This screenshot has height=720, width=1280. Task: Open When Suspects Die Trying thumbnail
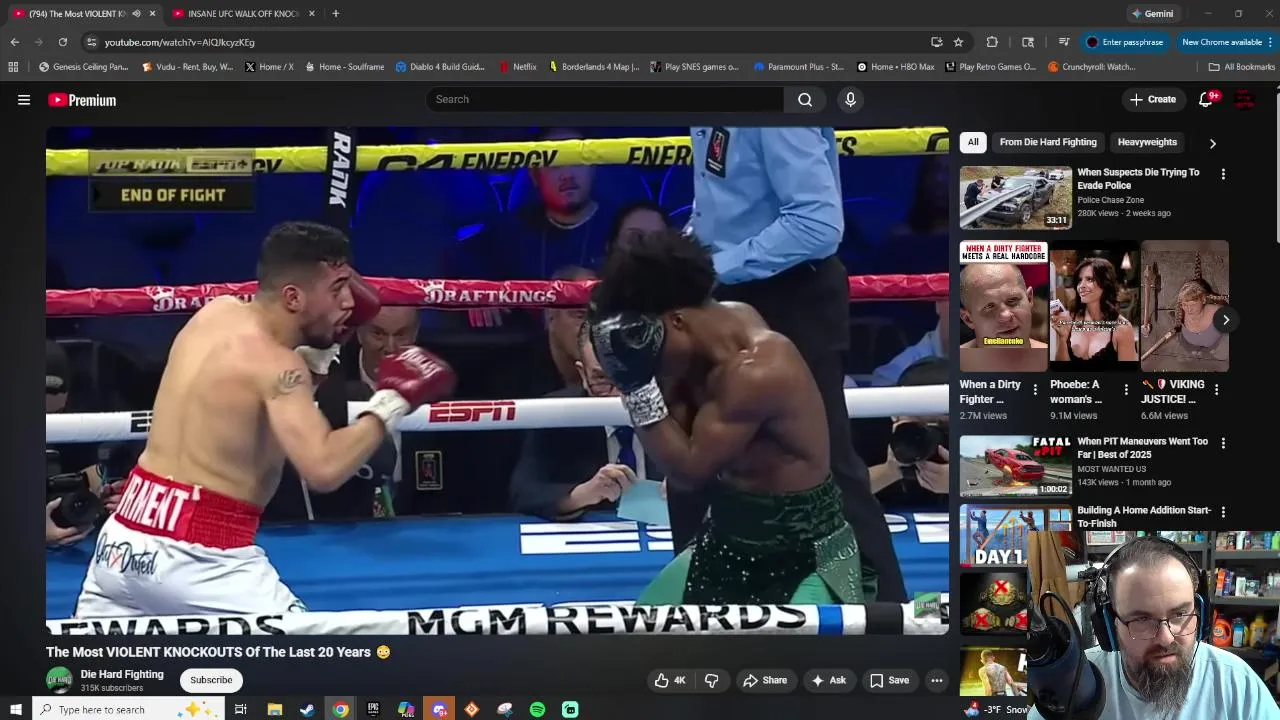1015,197
